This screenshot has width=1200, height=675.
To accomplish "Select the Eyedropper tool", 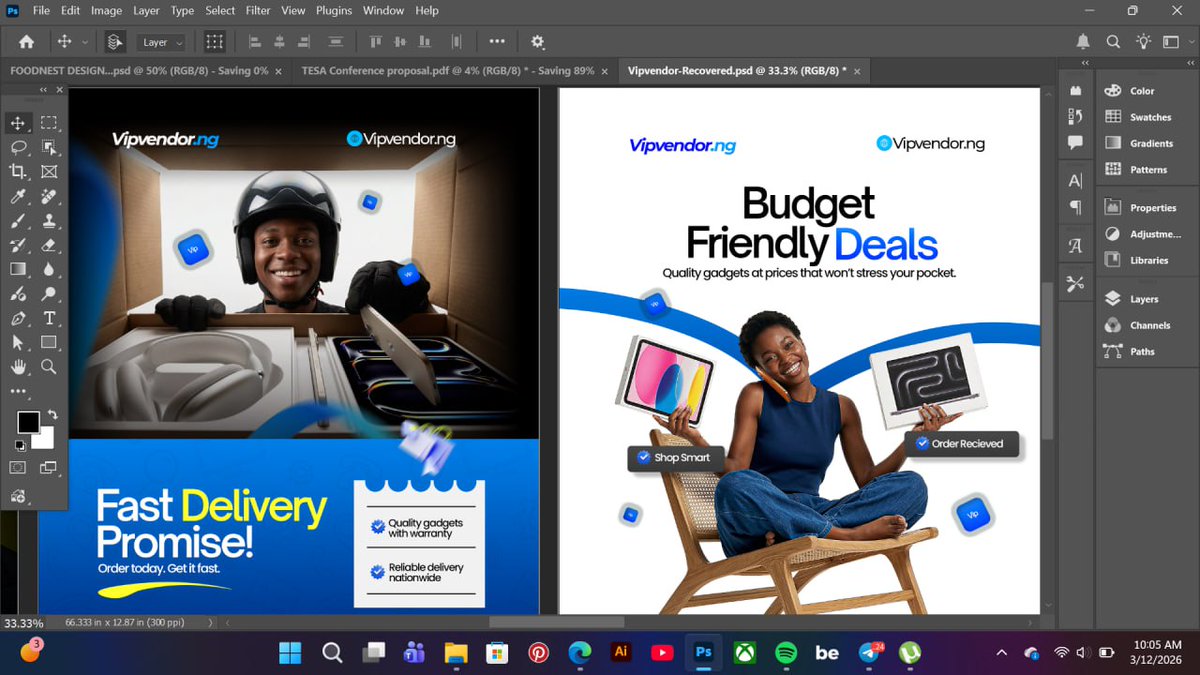I will 18,196.
